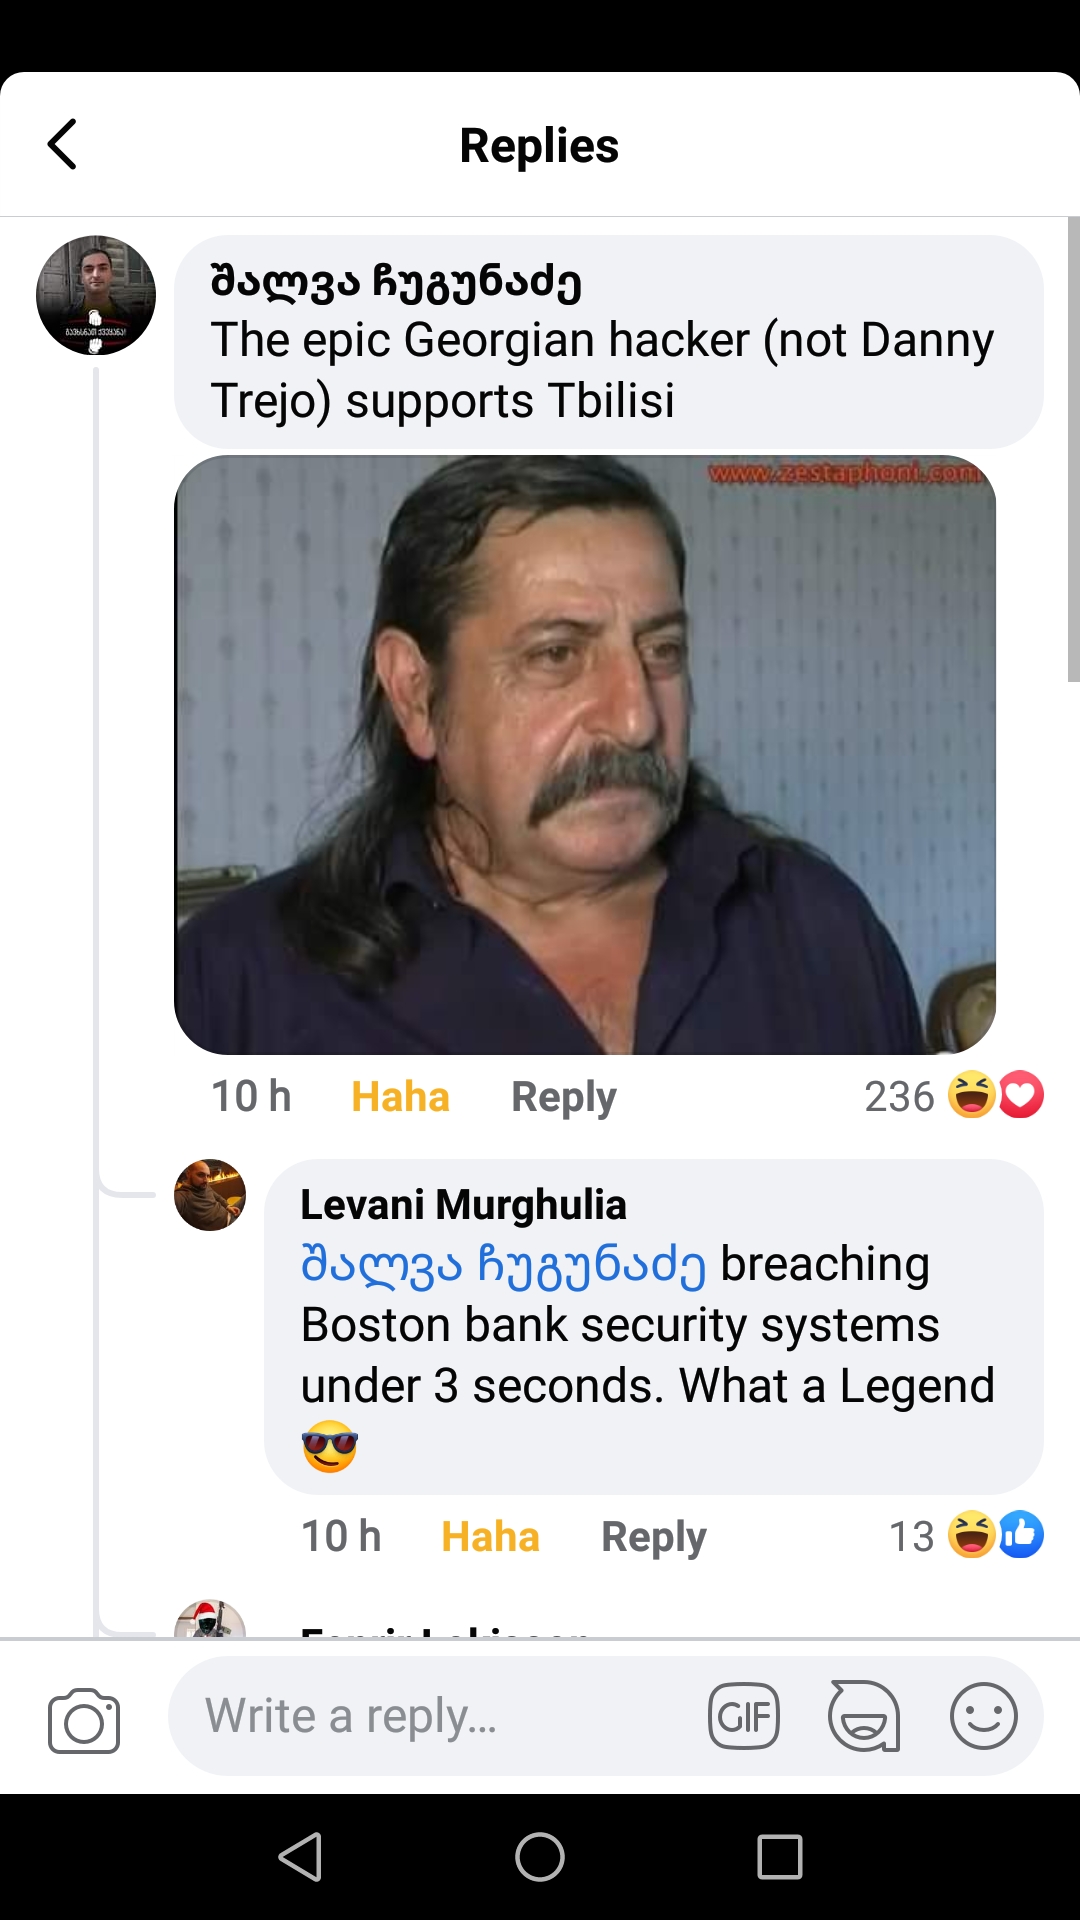
Task: Toggle Haha reaction on Levani Murghulia's reply
Action: tap(490, 1537)
